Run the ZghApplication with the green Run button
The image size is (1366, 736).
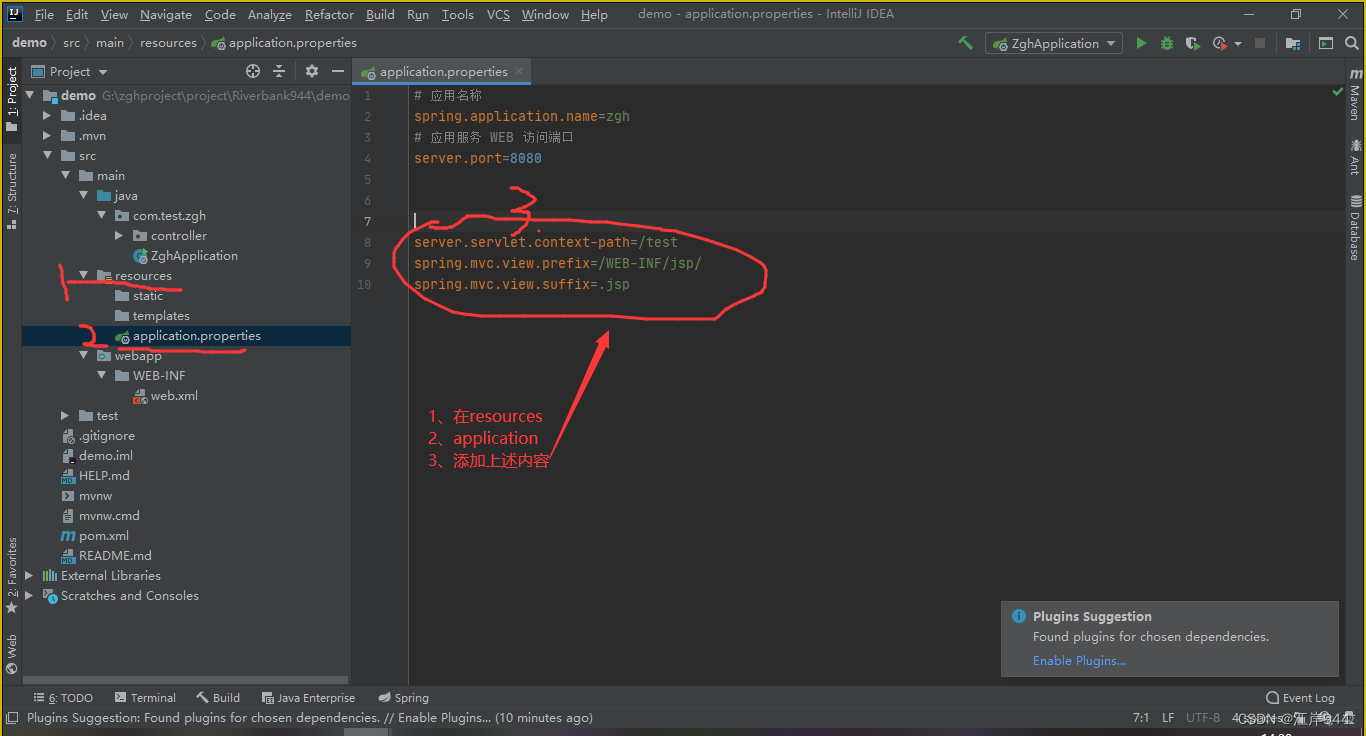click(x=1141, y=43)
